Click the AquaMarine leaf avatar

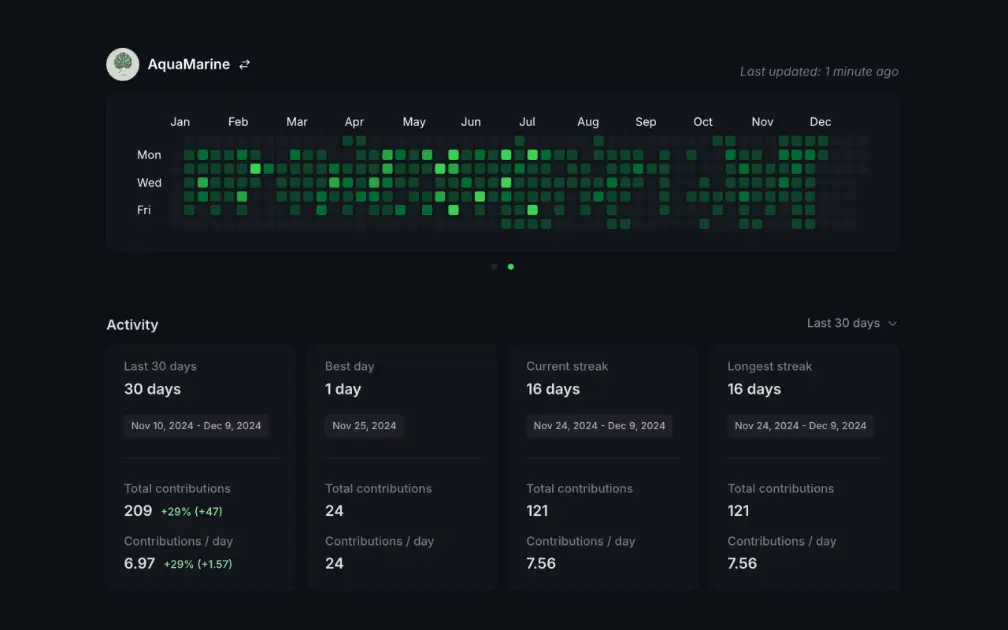pos(122,63)
